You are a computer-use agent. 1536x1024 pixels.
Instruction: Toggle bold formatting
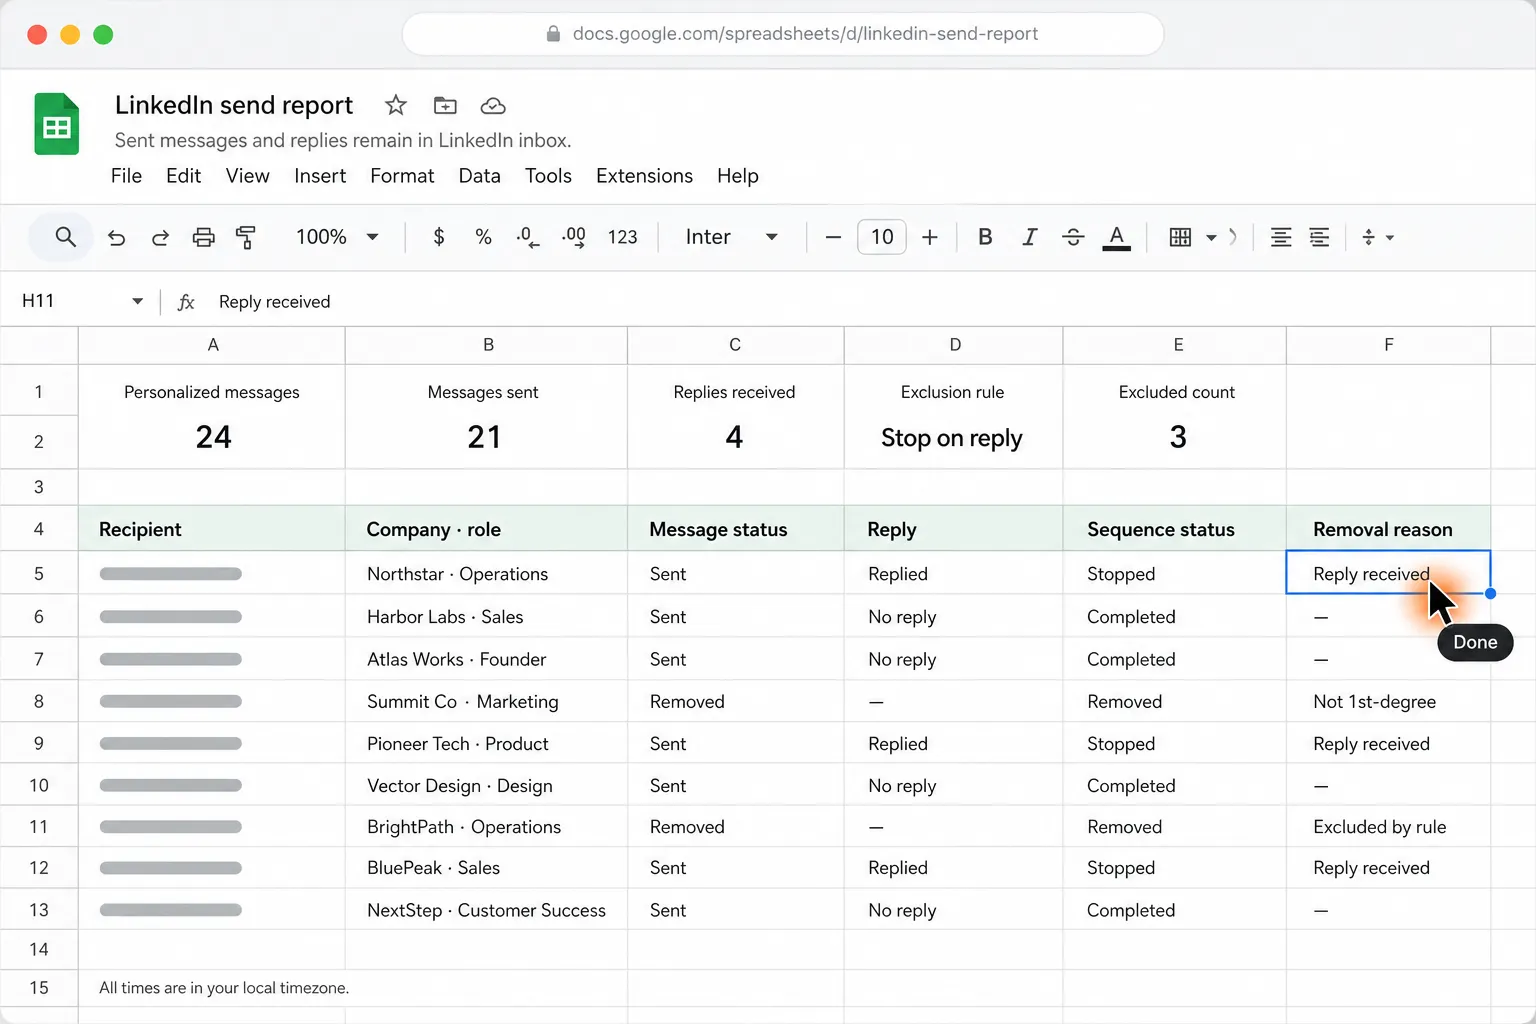(985, 237)
